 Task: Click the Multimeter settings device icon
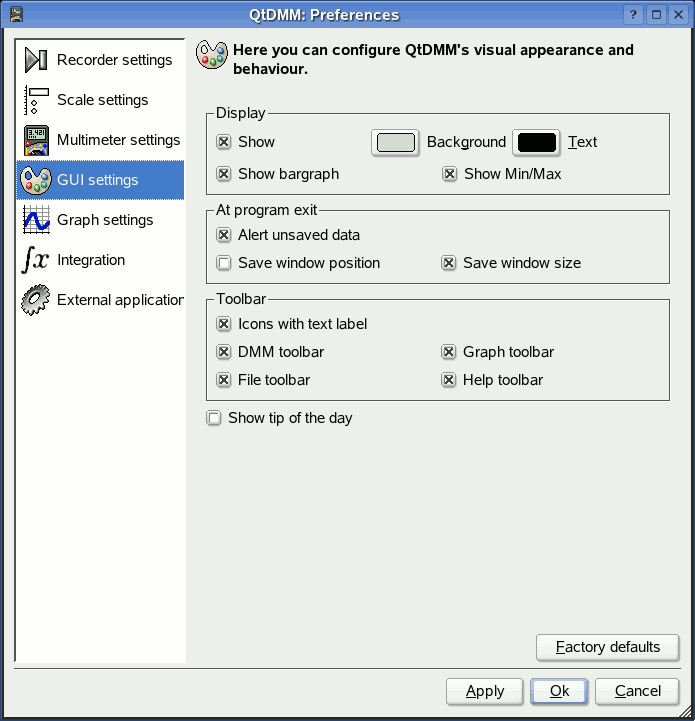[36, 140]
